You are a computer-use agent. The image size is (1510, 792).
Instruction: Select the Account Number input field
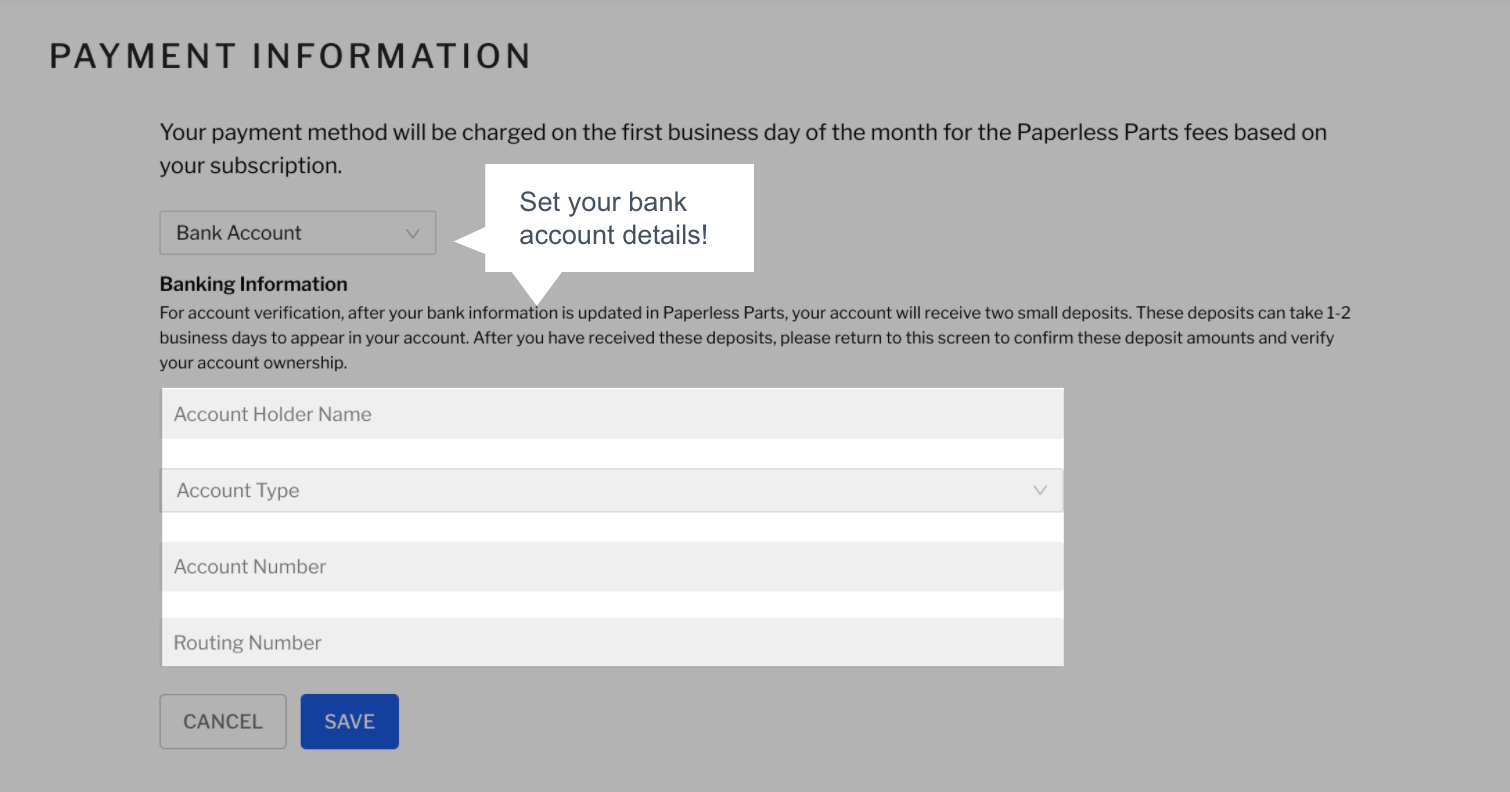pyautogui.click(x=611, y=566)
